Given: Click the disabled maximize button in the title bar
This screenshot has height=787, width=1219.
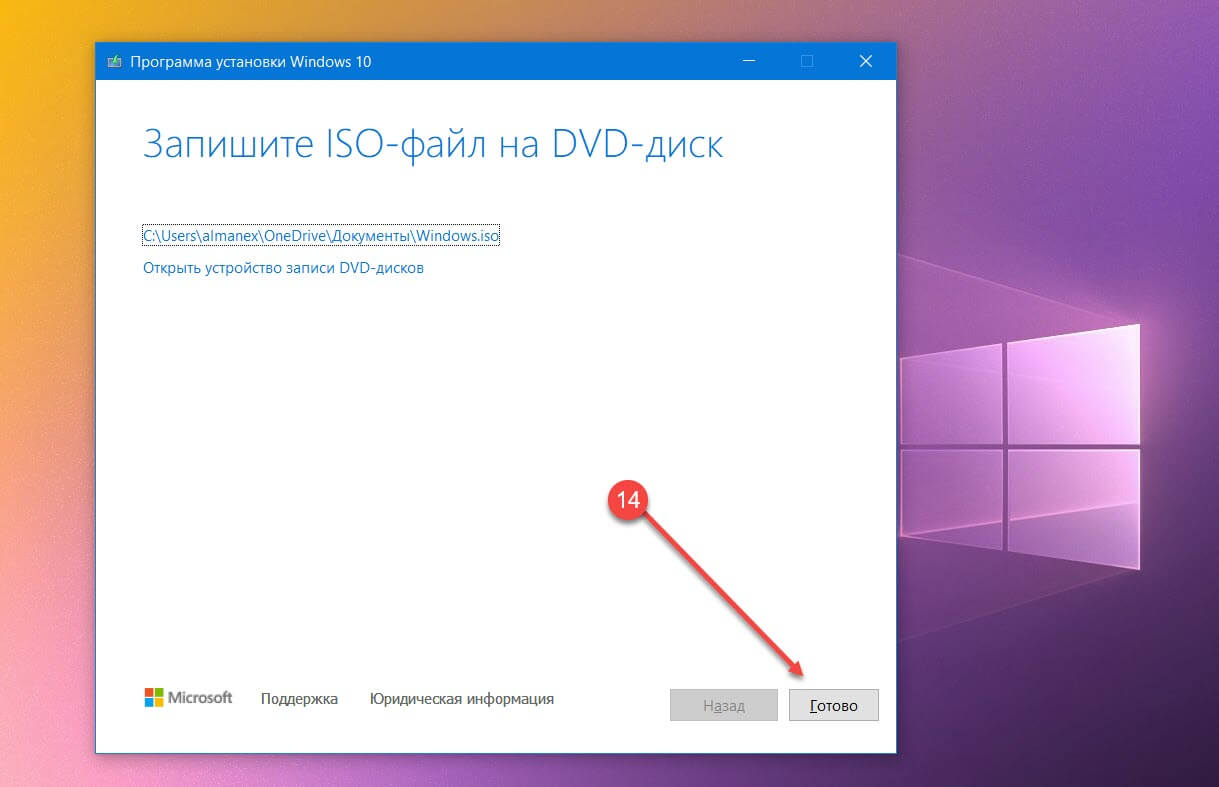Looking at the screenshot, I should point(807,61).
